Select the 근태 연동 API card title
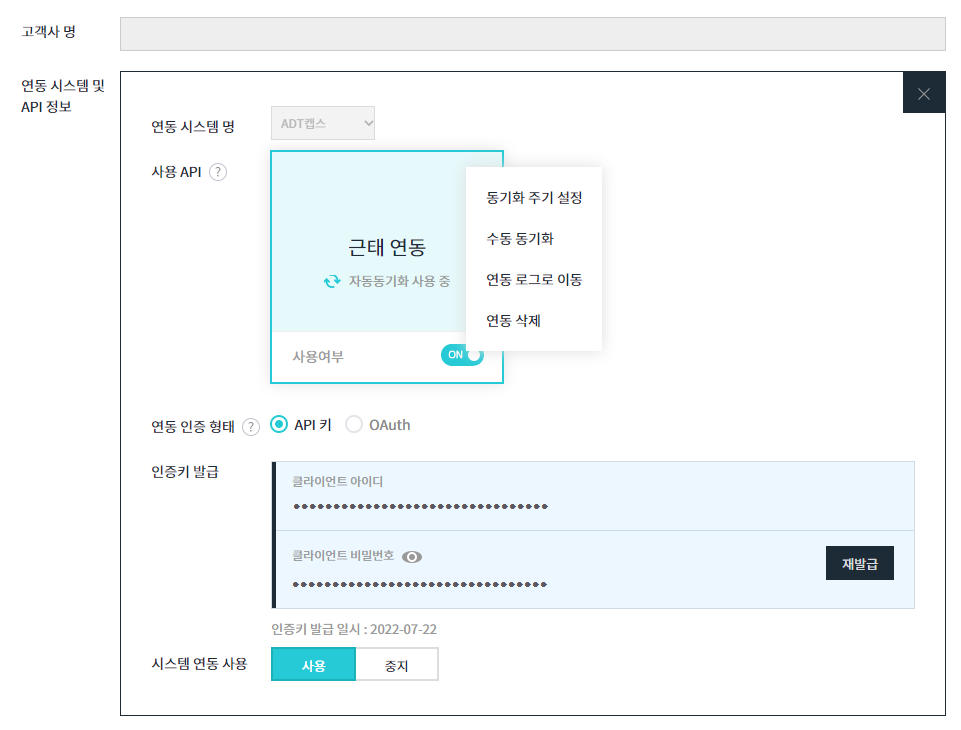The width and height of the screenshot is (961, 730). (x=387, y=248)
